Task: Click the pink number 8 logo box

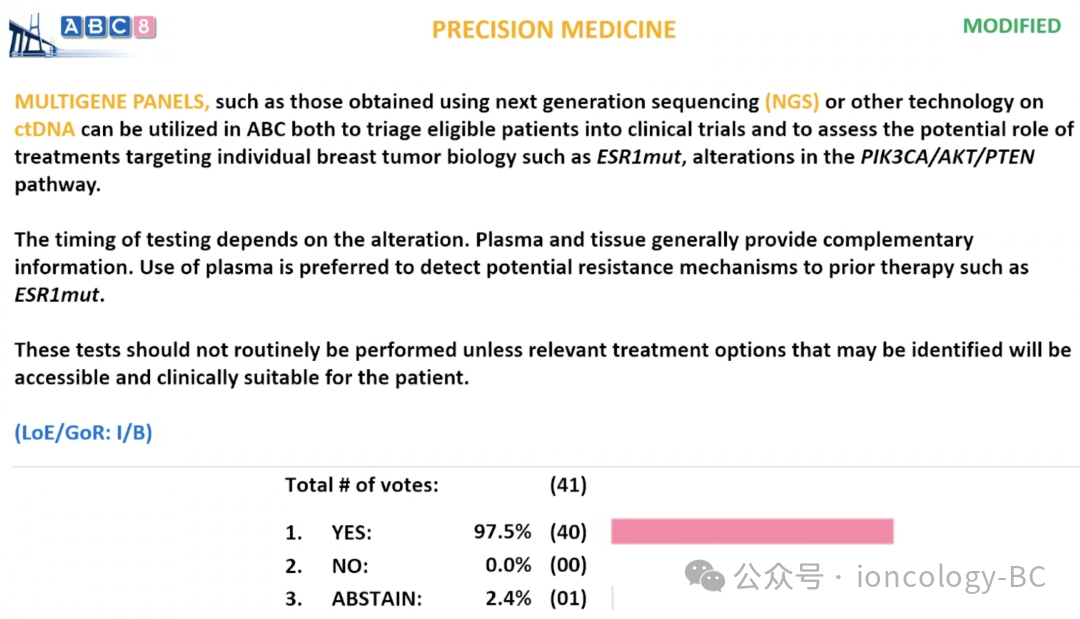Action: (146, 27)
